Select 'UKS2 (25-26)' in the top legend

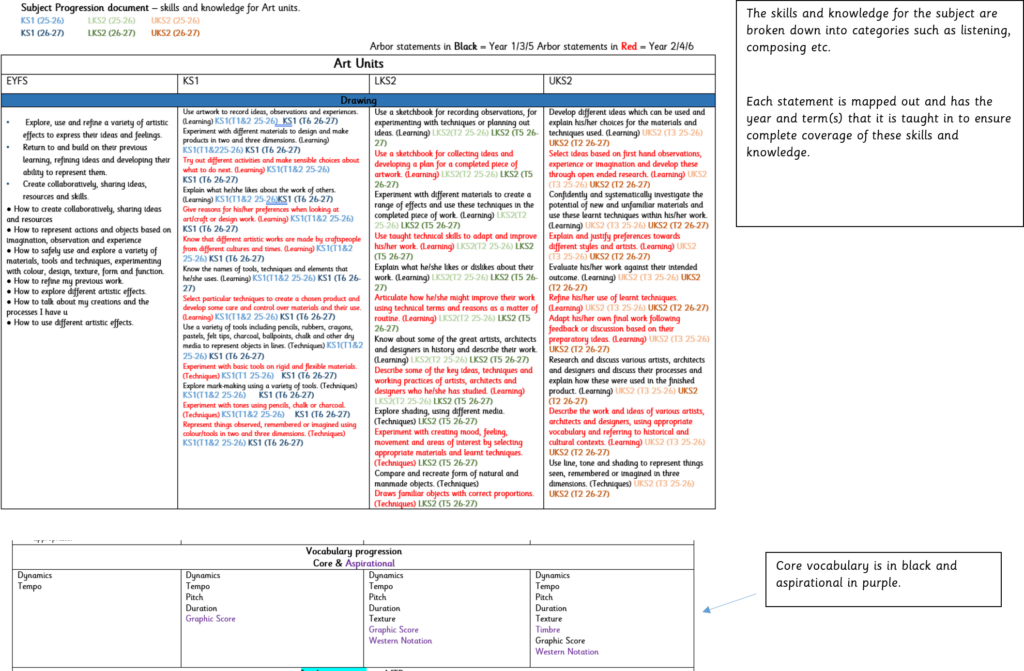tap(175, 21)
